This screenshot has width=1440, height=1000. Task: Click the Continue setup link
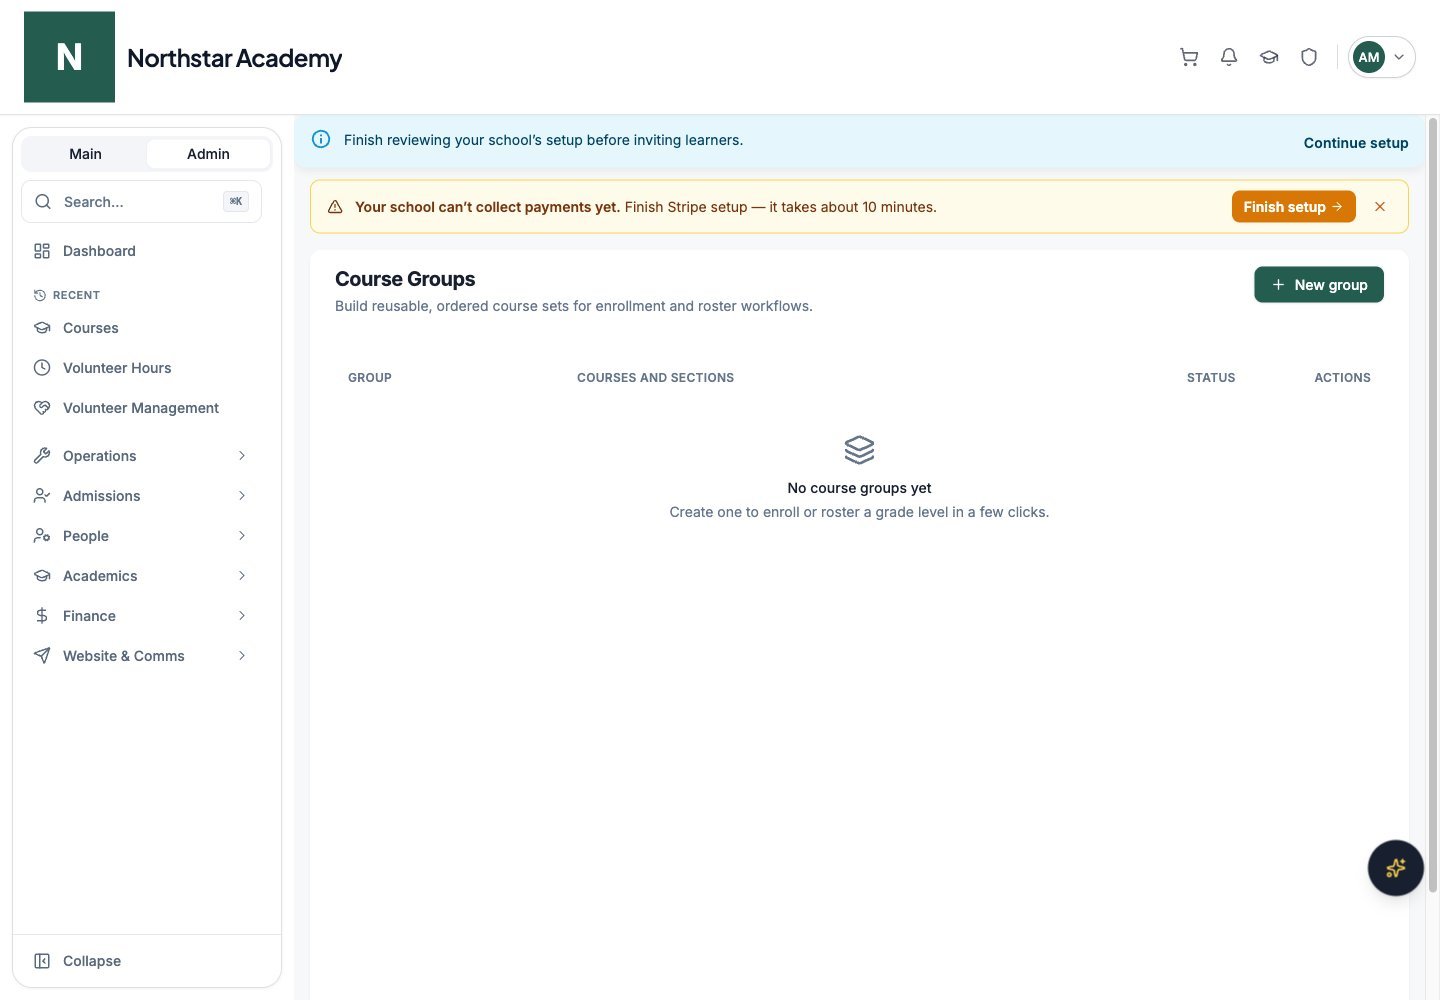tap(1356, 143)
